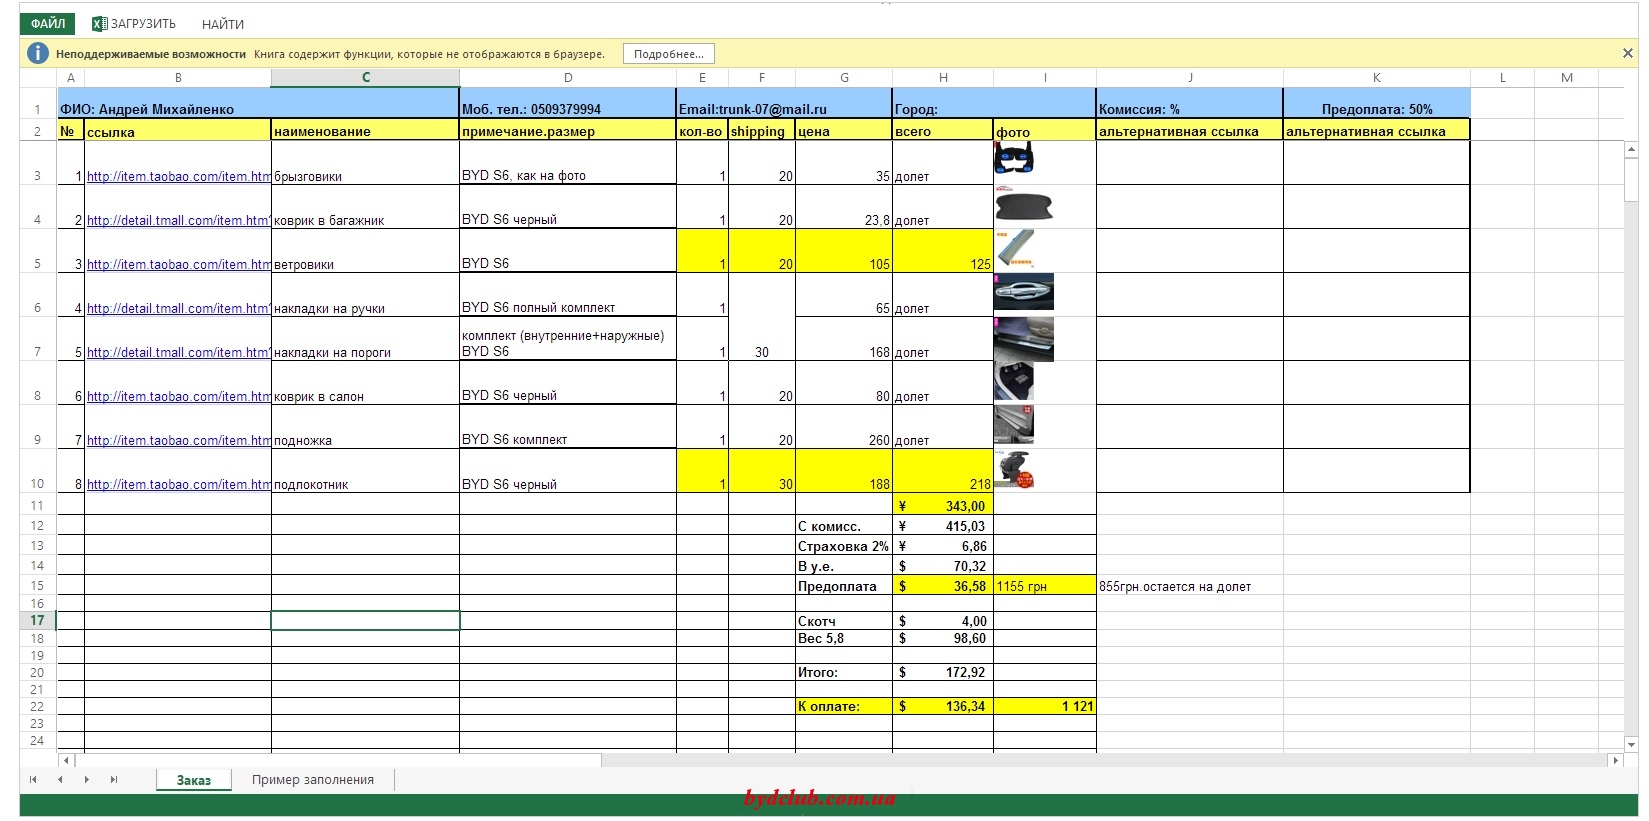Click the vertical scrollbar down arrow
The image size is (1649, 821).
1631,744
